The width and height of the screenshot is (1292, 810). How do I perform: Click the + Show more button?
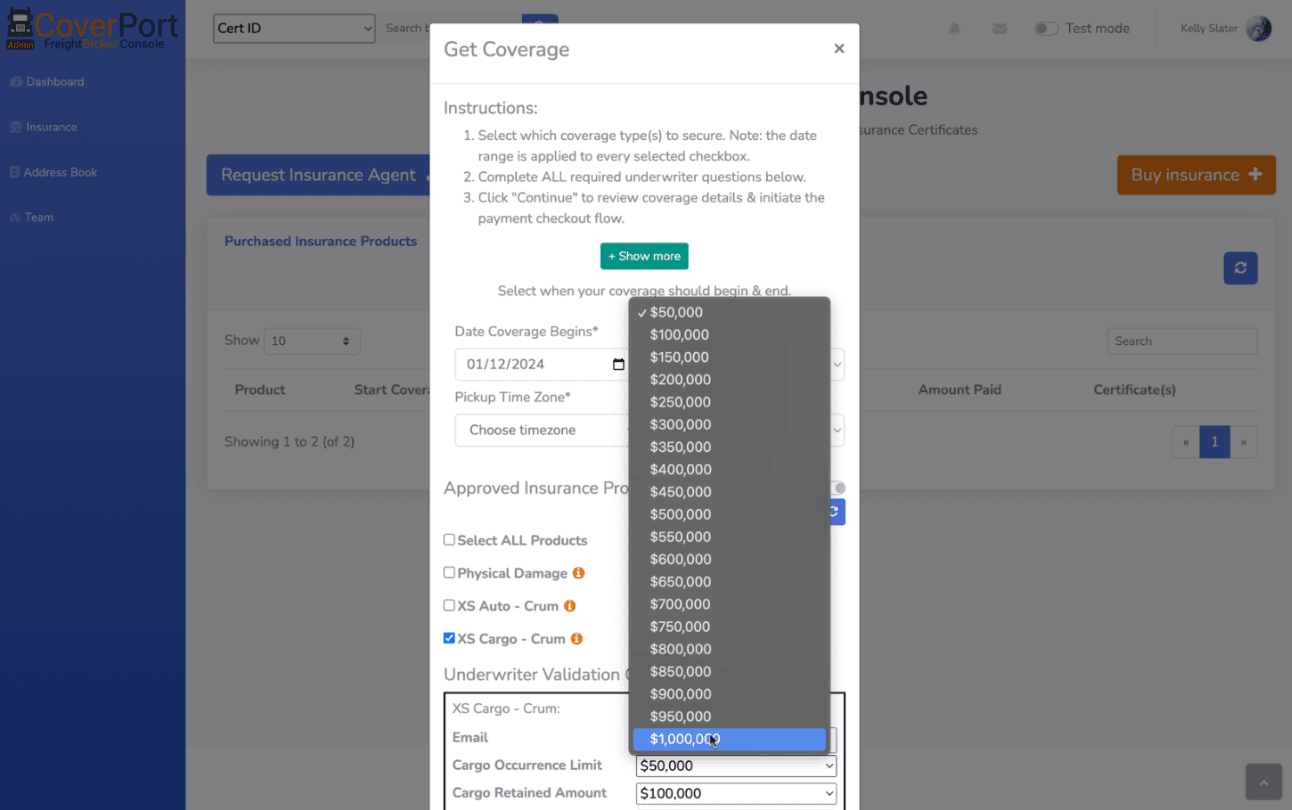click(644, 256)
